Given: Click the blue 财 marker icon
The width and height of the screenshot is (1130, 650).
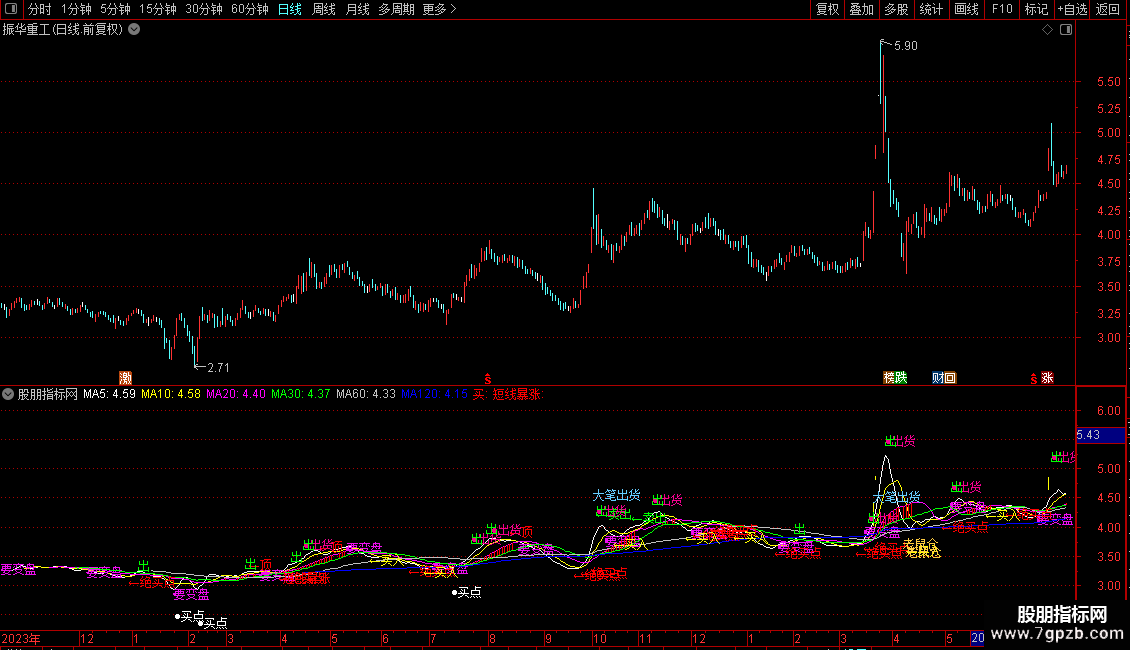Looking at the screenshot, I should pyautogui.click(x=938, y=378).
